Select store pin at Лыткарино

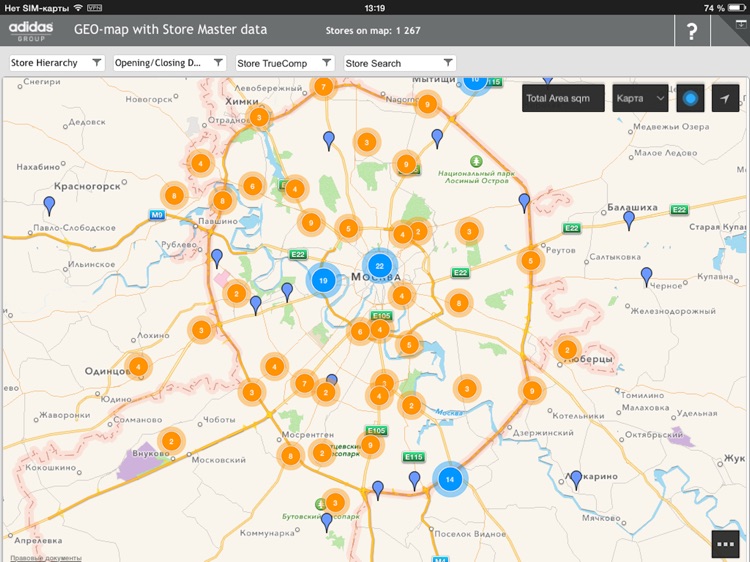click(576, 480)
